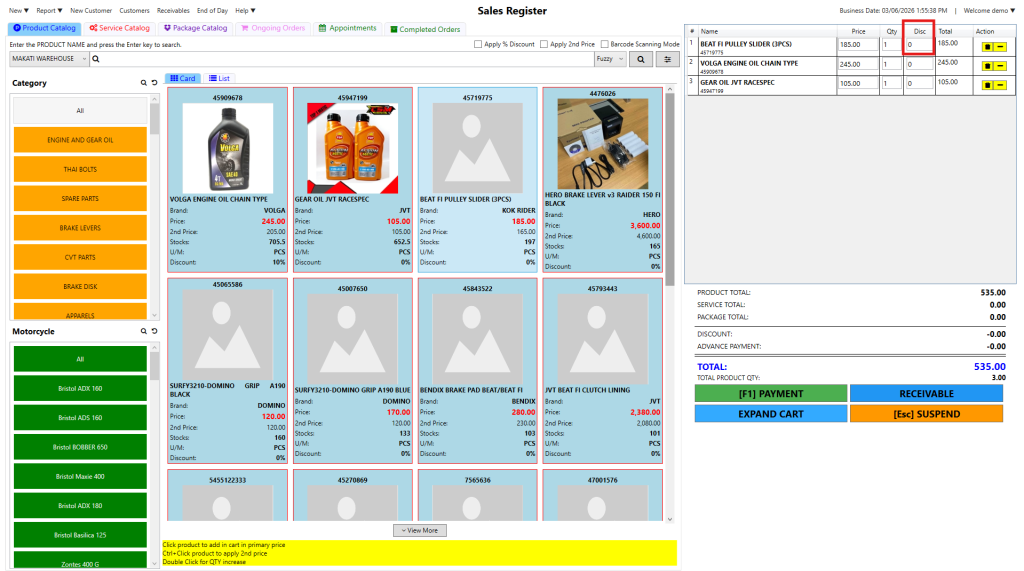Click the [Esc] SUSPEND button

click(926, 414)
